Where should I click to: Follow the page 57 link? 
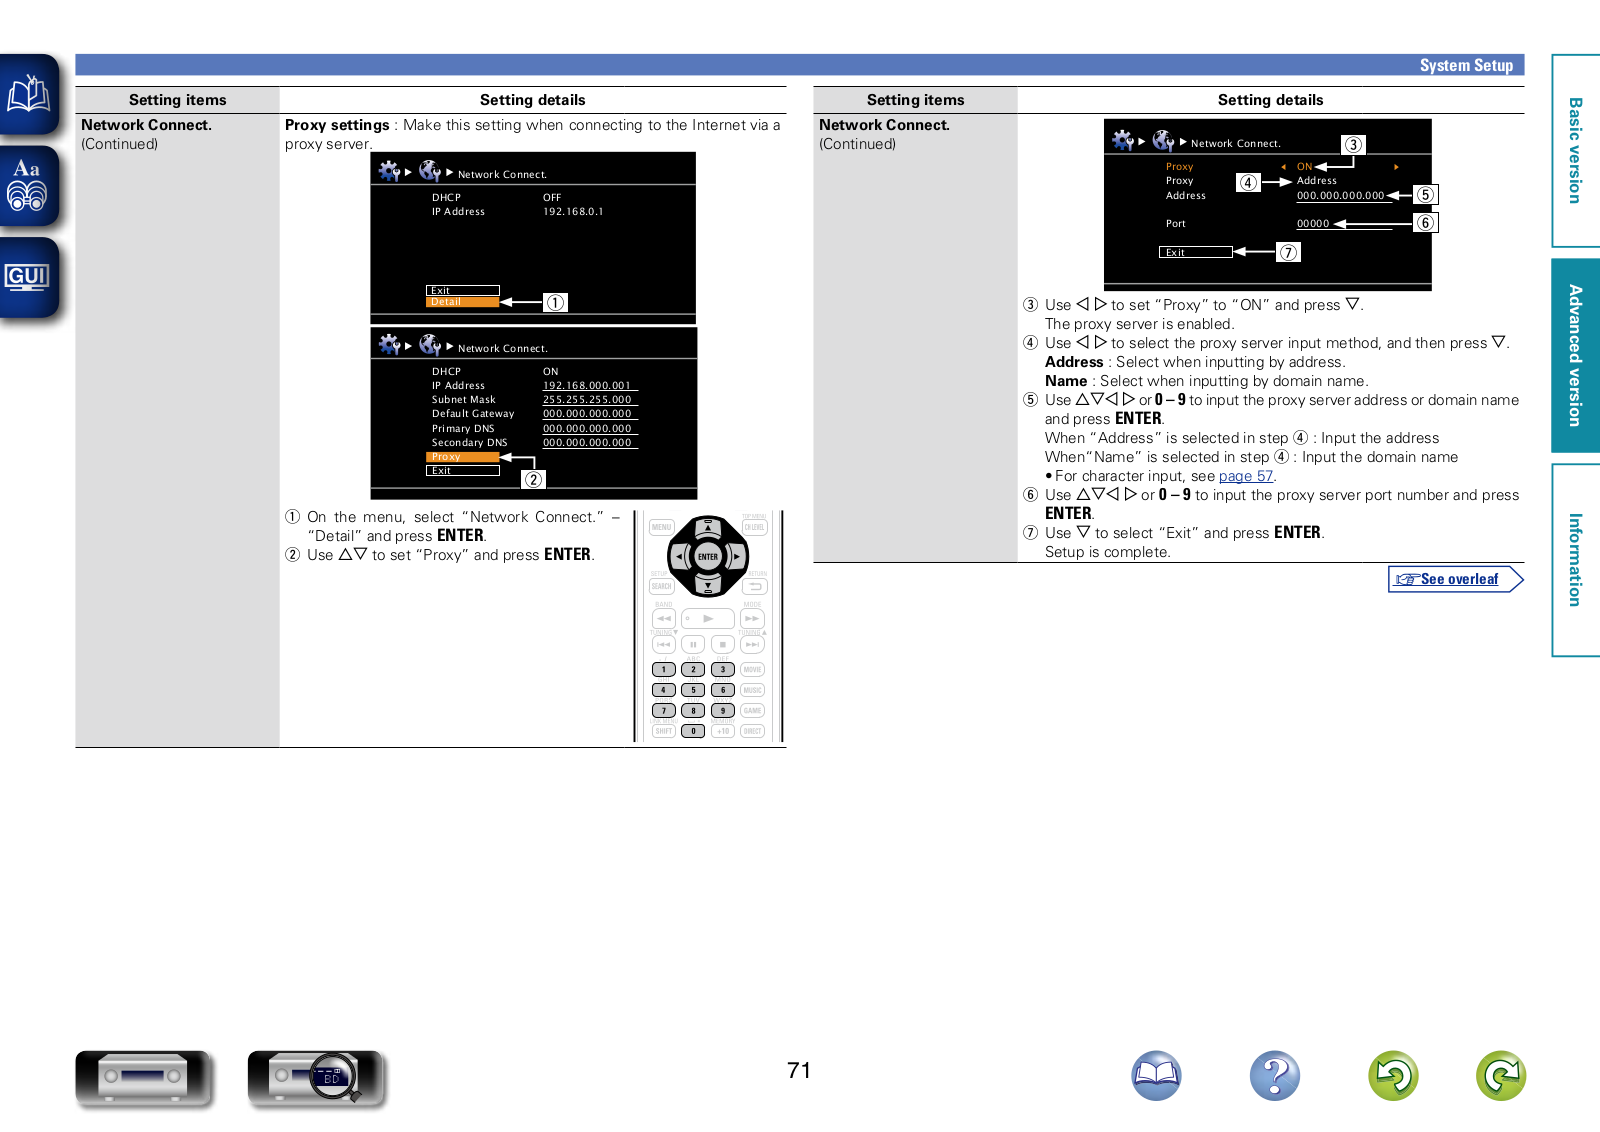1245,476
